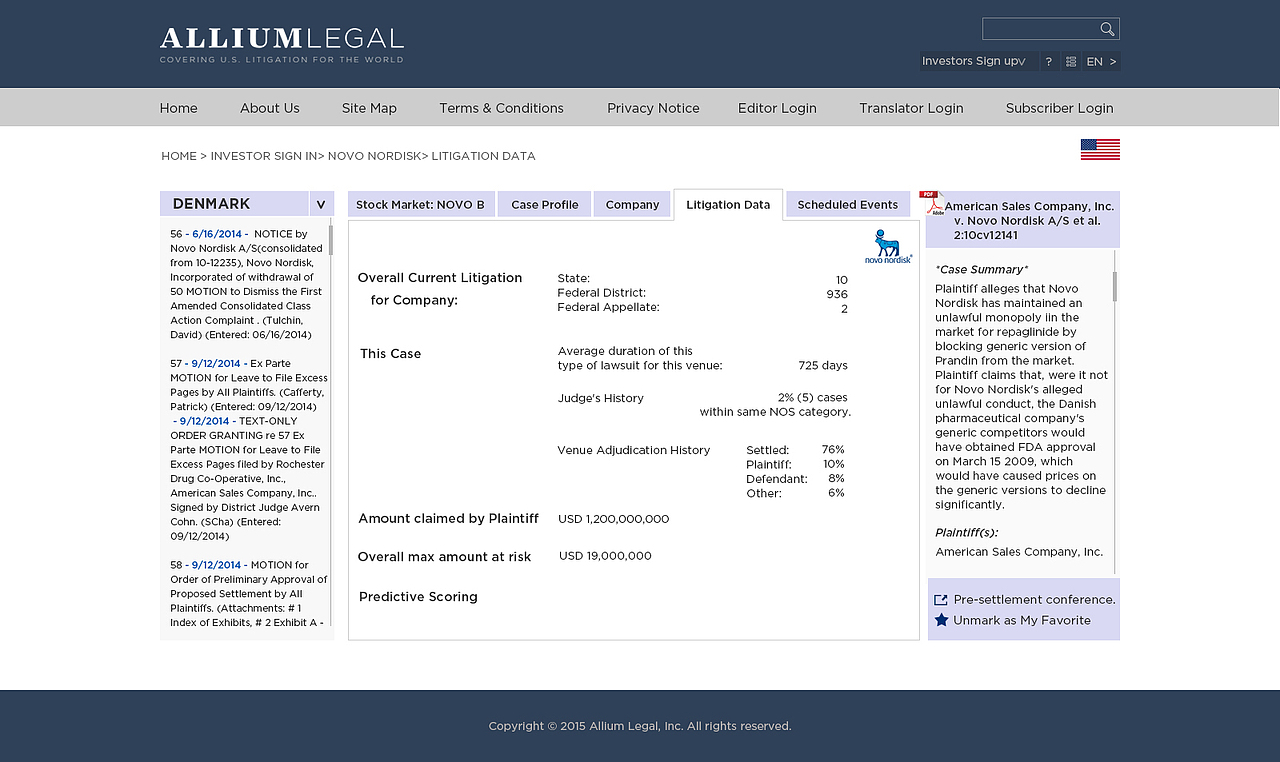Click the Venue Adjudication History label

coord(634,450)
